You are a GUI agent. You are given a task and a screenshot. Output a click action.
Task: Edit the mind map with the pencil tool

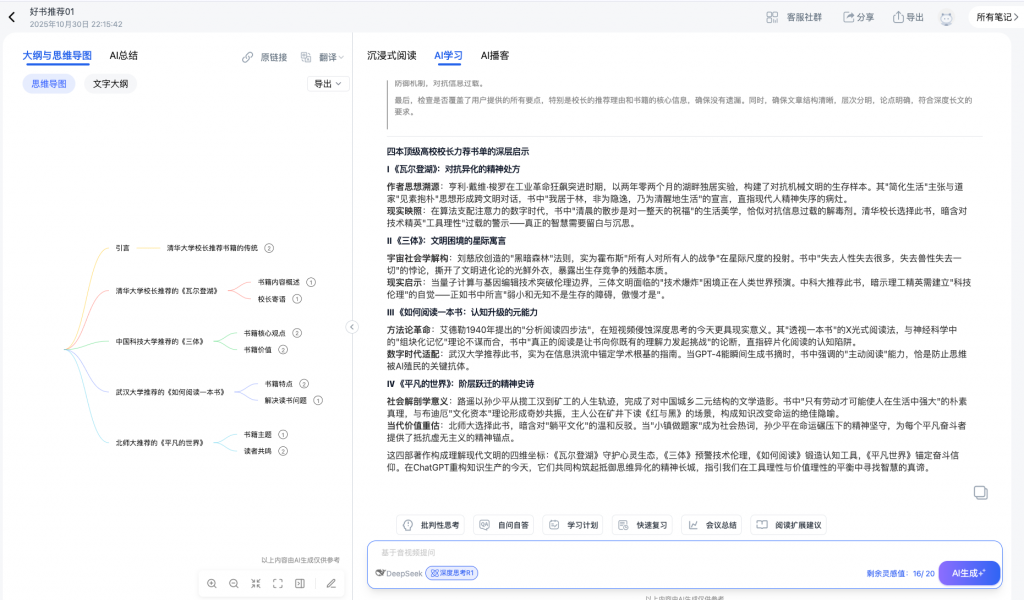(x=331, y=583)
